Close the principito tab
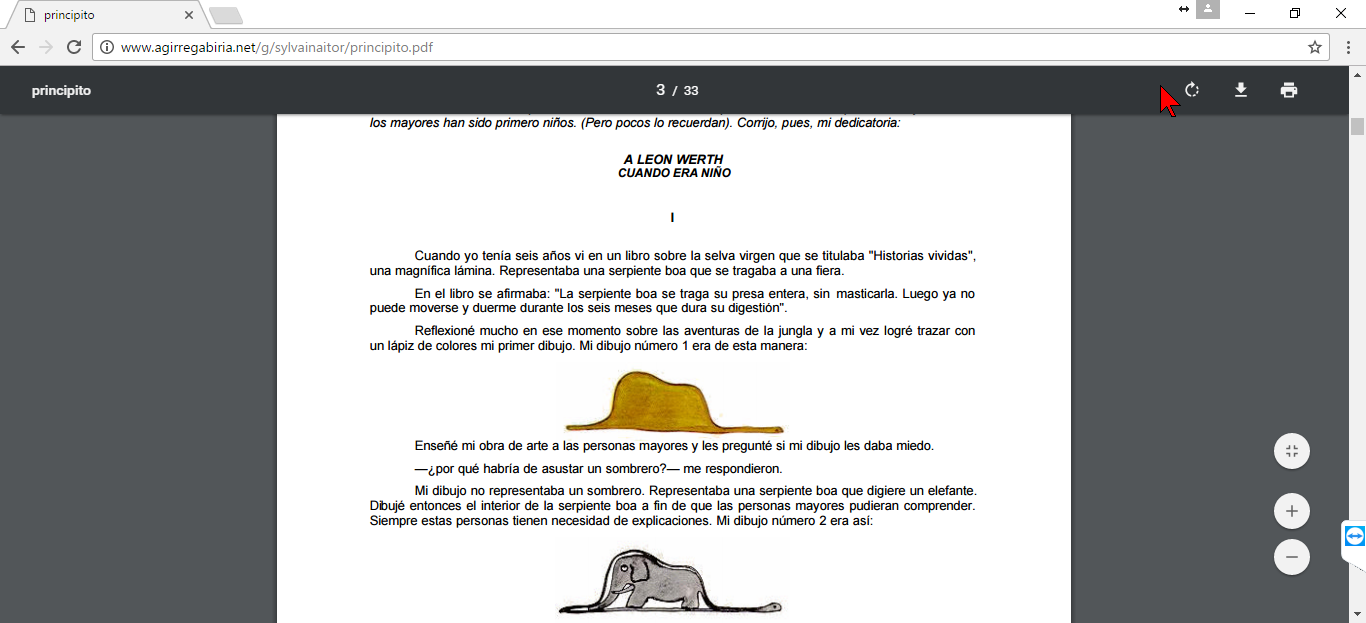The image size is (1366, 623). tap(189, 15)
